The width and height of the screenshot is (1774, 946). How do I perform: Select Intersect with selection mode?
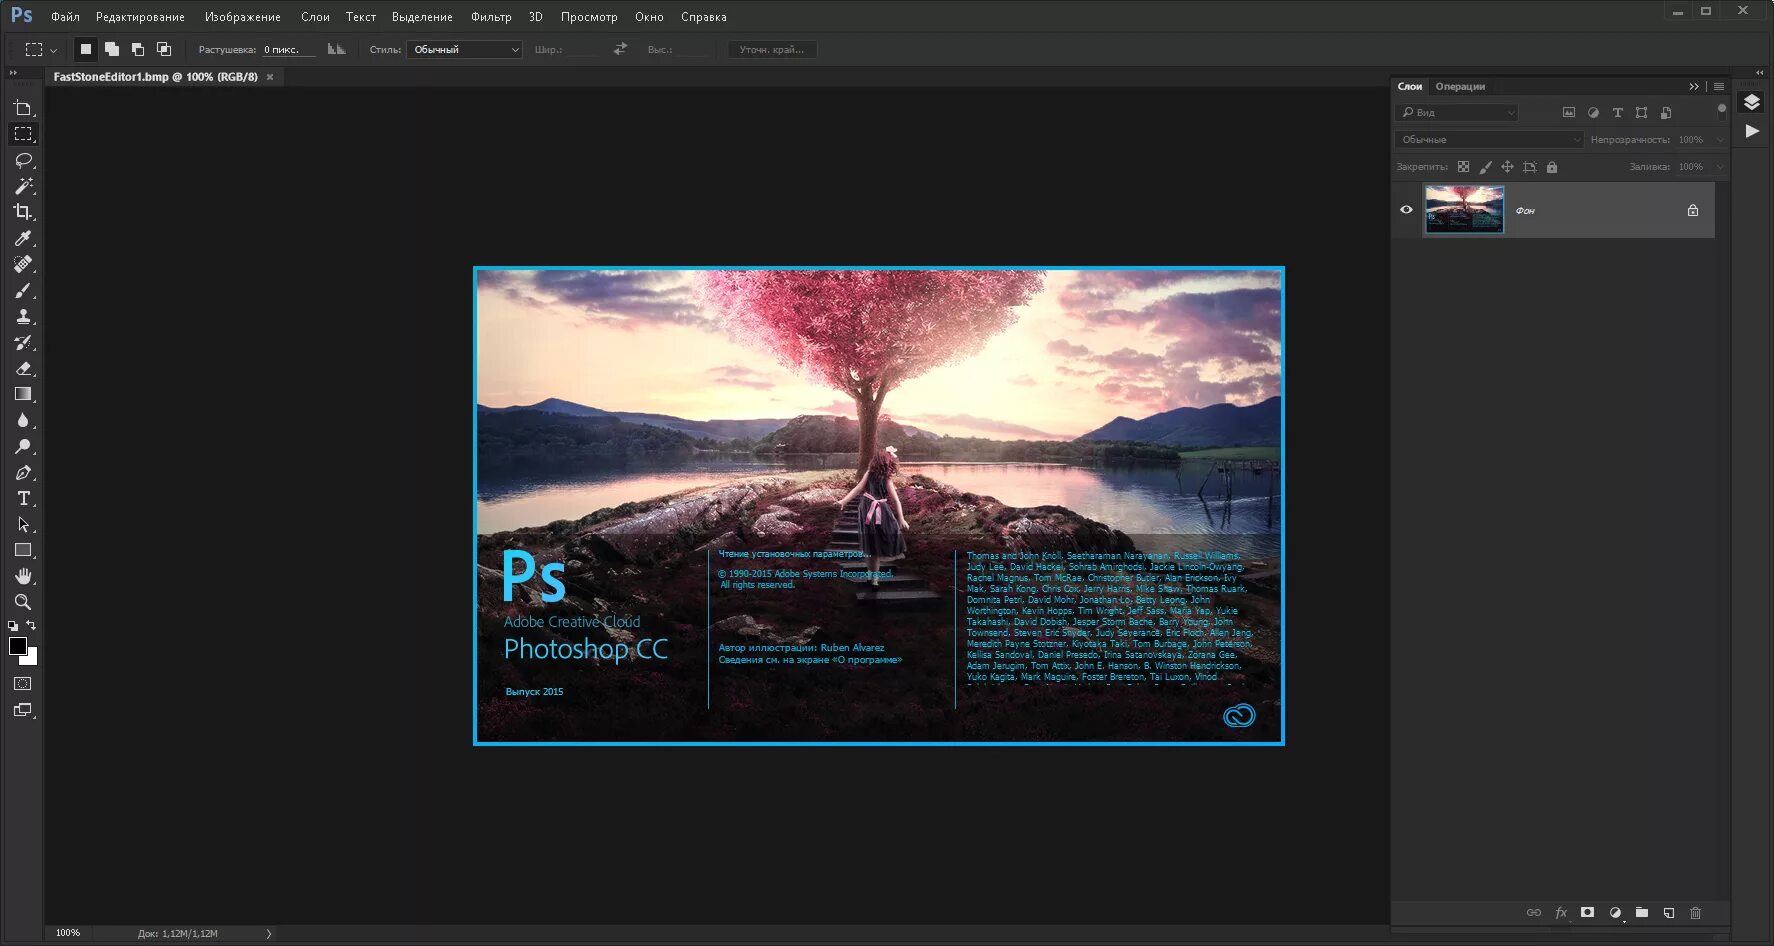pyautogui.click(x=164, y=49)
